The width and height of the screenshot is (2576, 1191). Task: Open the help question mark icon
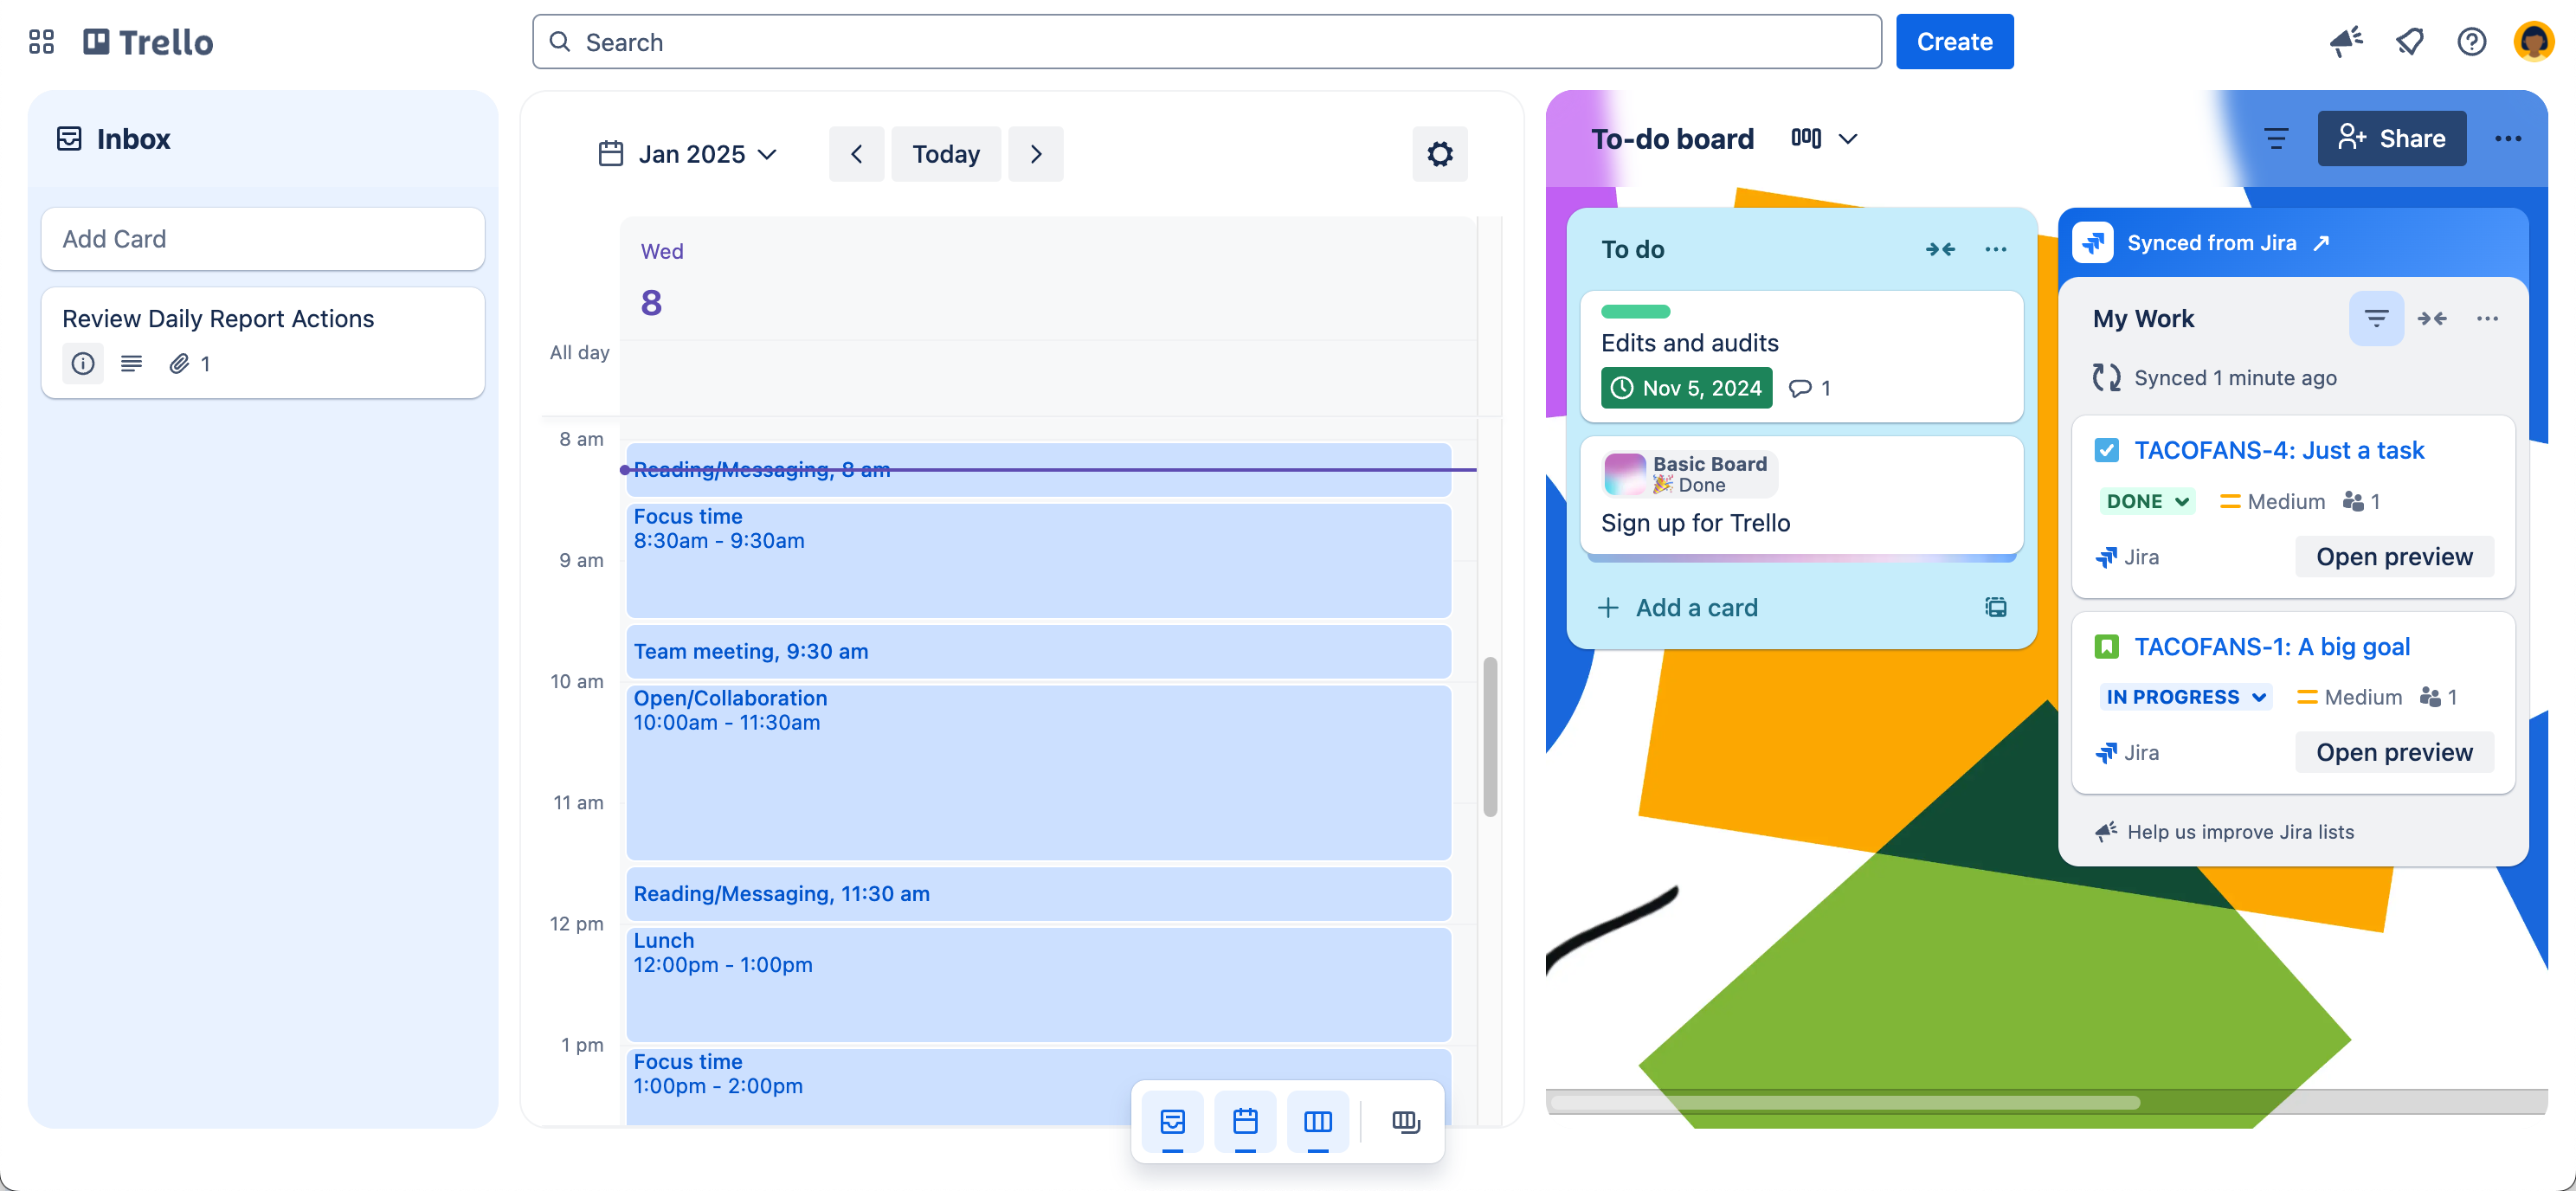pyautogui.click(x=2471, y=42)
